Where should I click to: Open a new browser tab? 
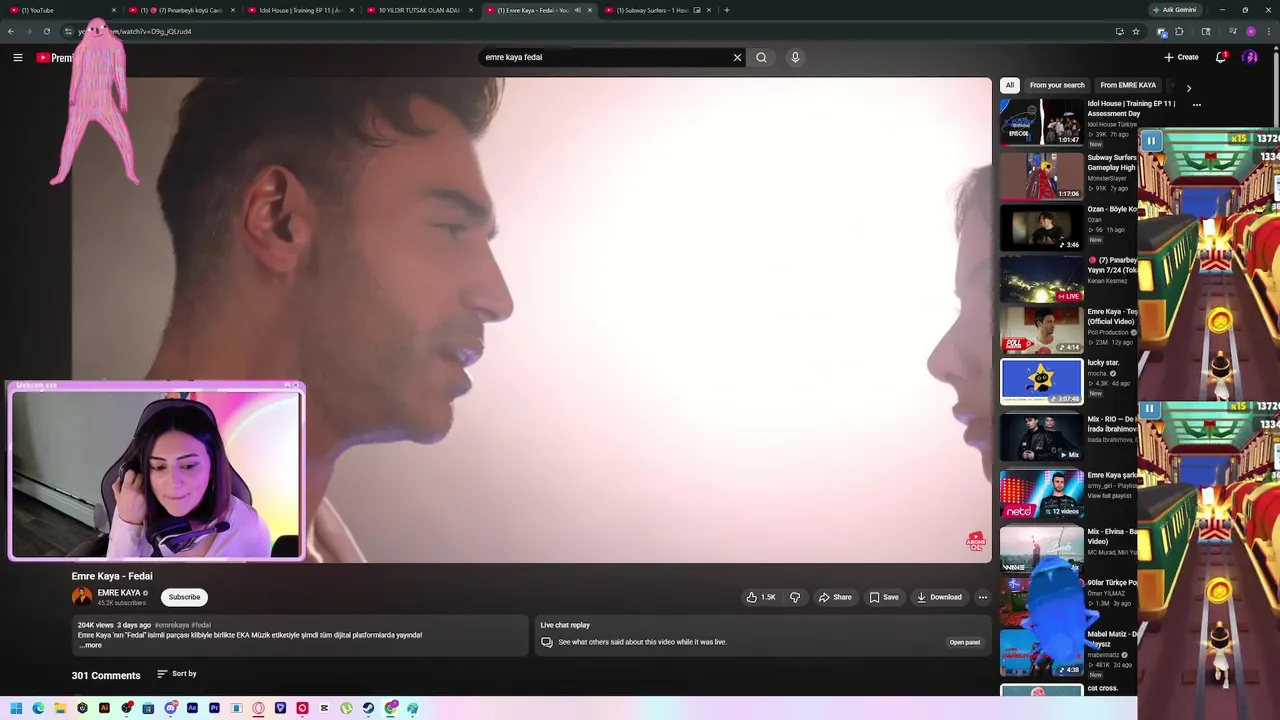[x=727, y=10]
